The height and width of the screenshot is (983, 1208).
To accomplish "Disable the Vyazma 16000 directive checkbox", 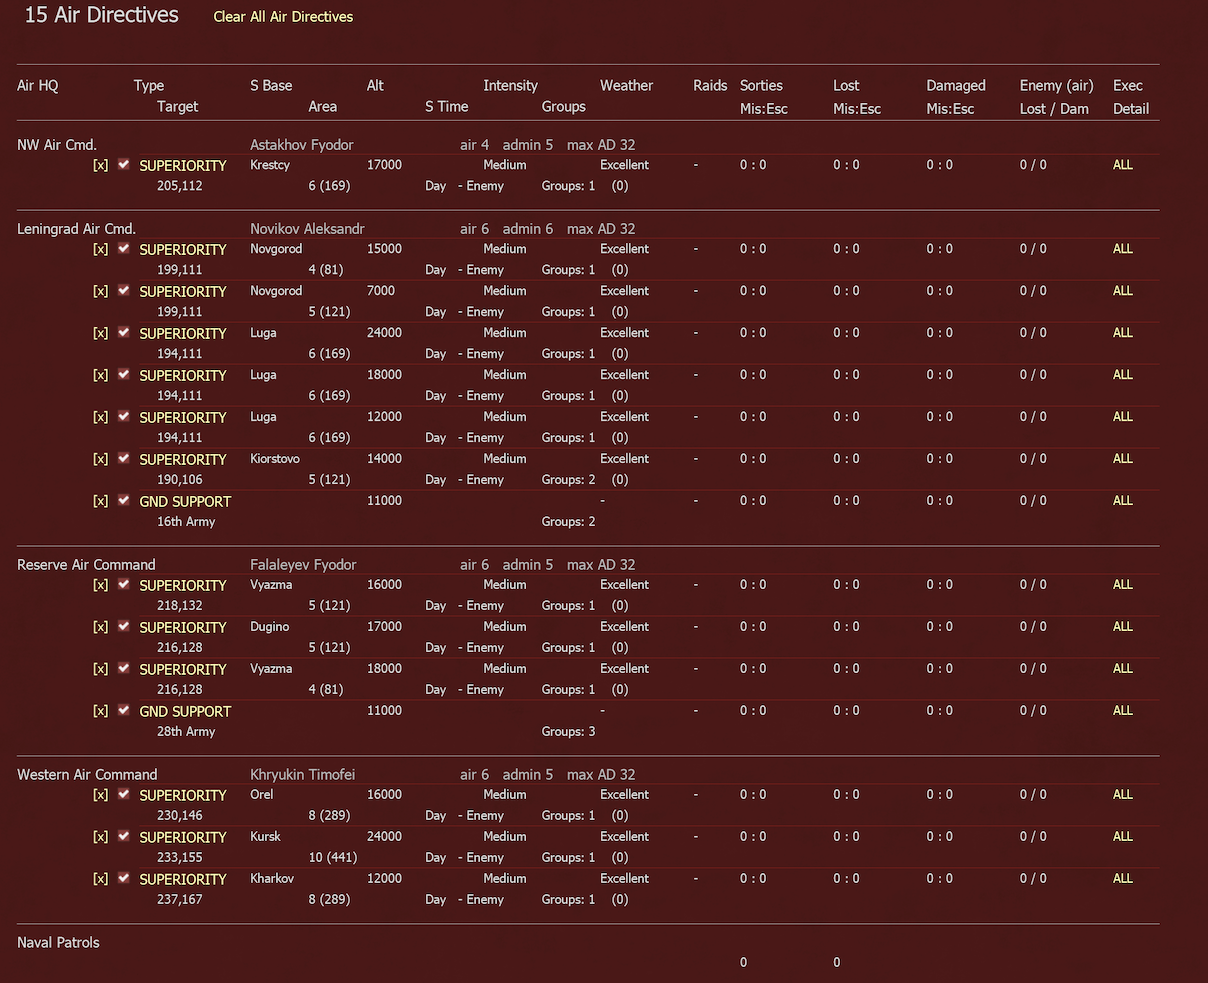I will point(124,584).
